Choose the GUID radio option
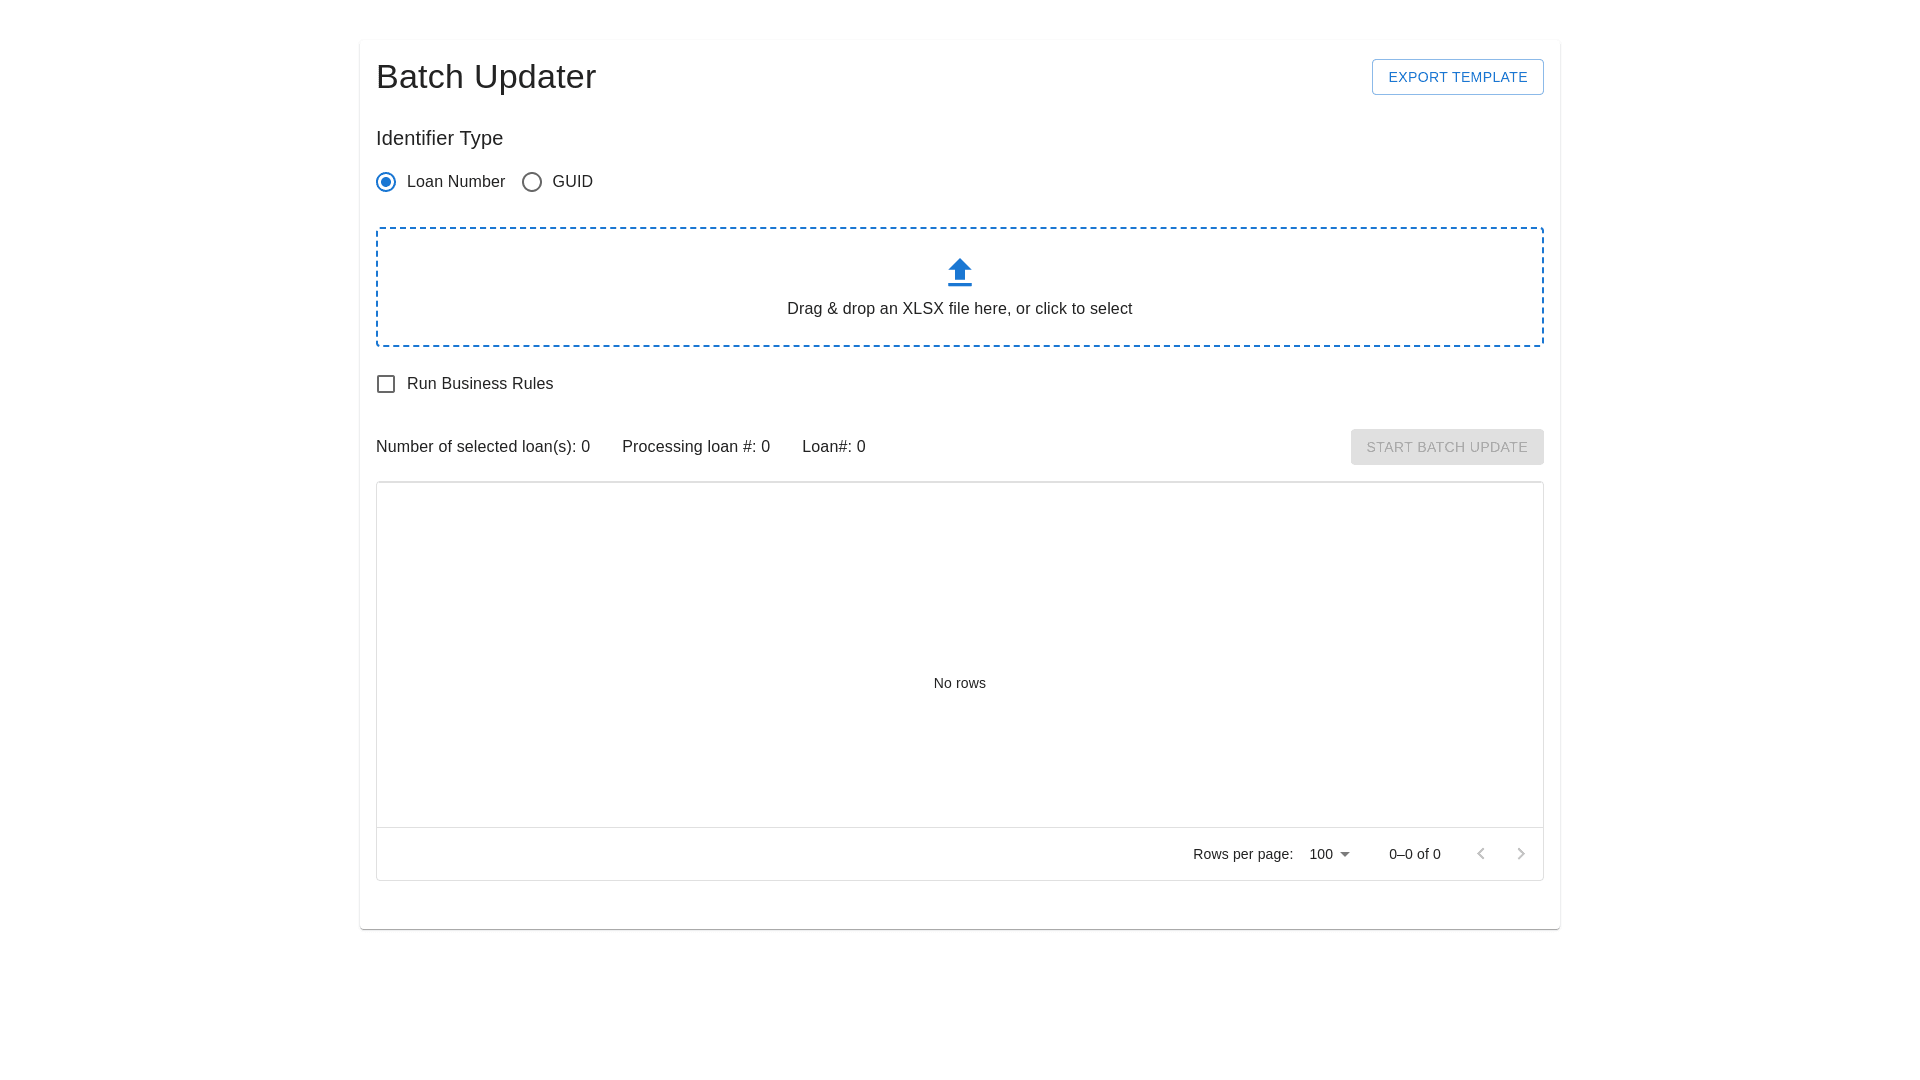 (532, 182)
